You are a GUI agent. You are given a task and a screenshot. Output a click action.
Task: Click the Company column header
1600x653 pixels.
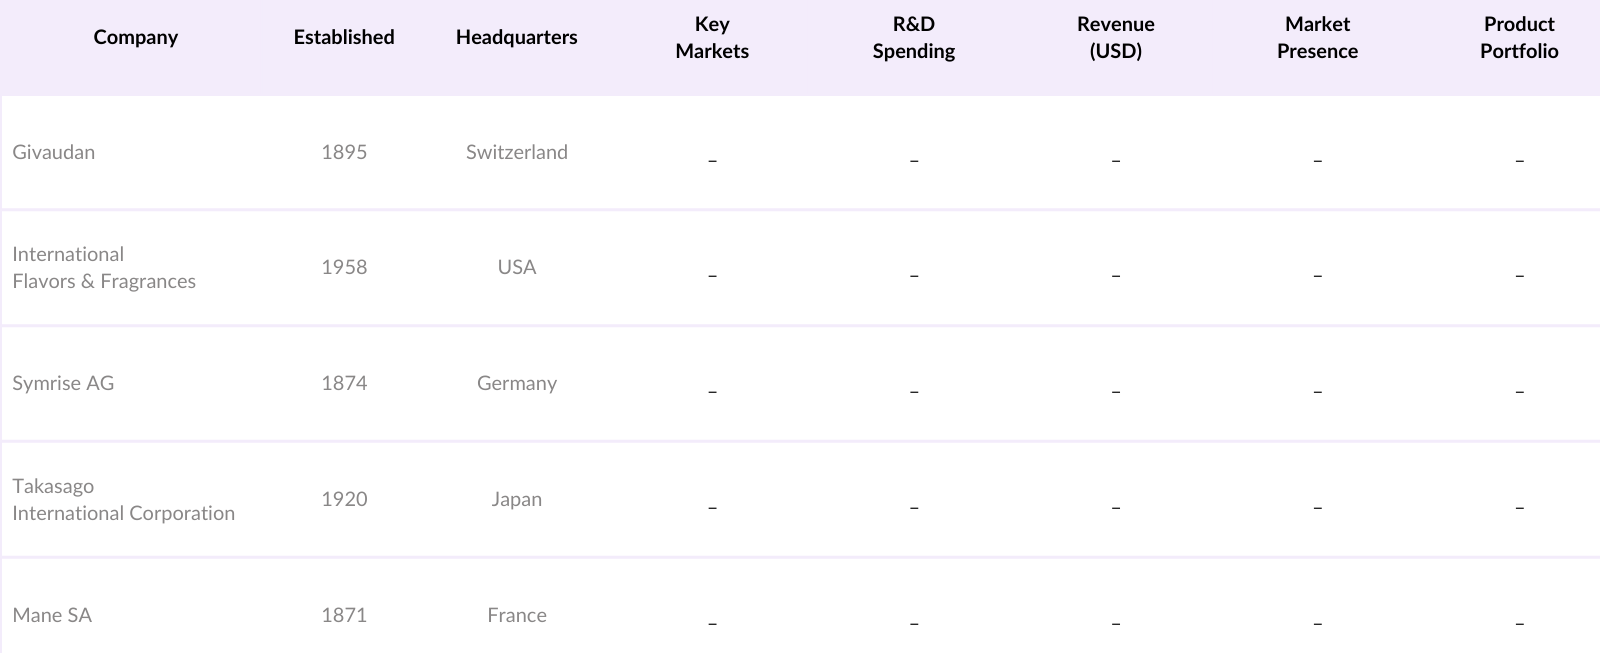[135, 38]
